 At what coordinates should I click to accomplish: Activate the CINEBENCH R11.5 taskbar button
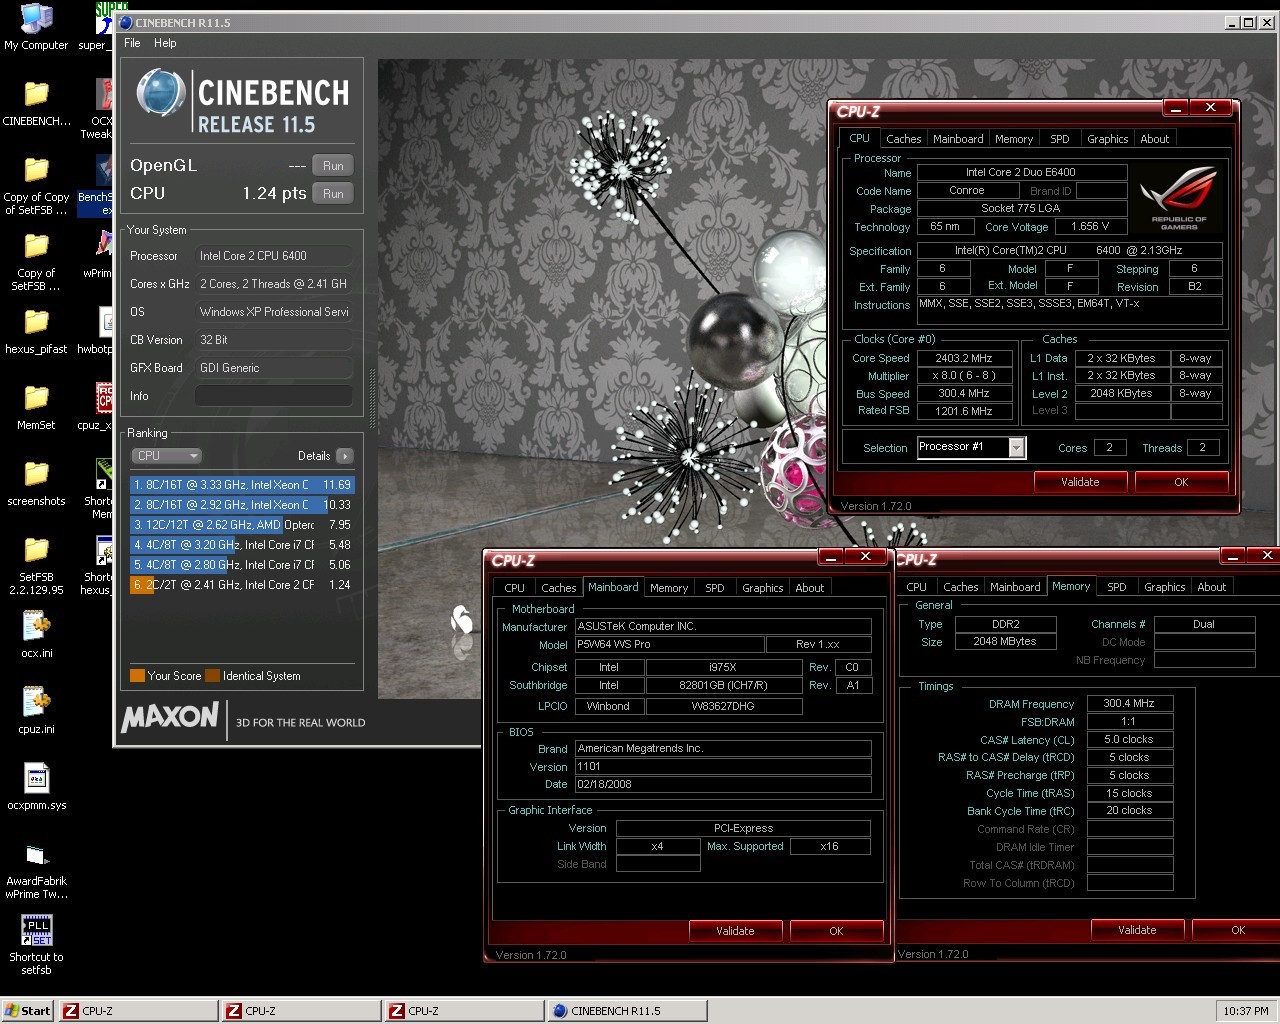click(627, 1011)
